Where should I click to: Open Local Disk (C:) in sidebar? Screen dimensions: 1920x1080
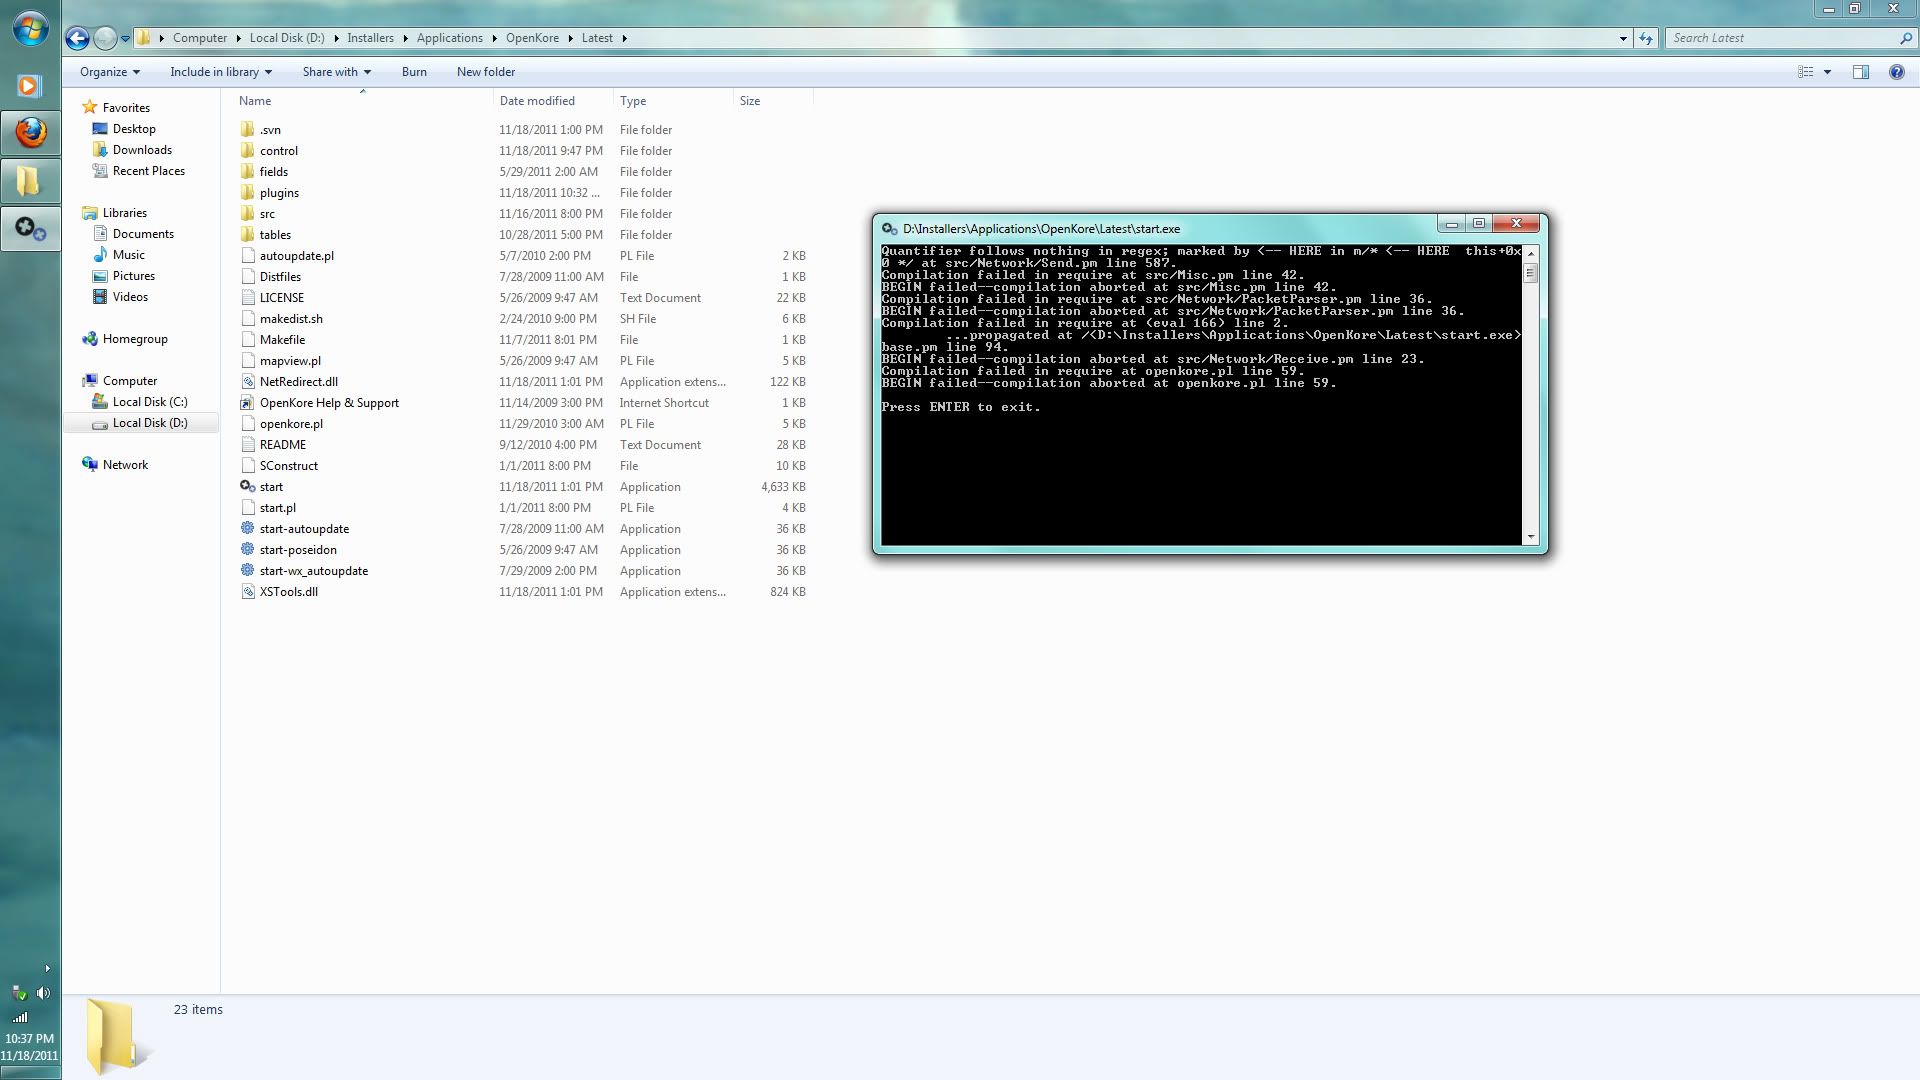[150, 402]
